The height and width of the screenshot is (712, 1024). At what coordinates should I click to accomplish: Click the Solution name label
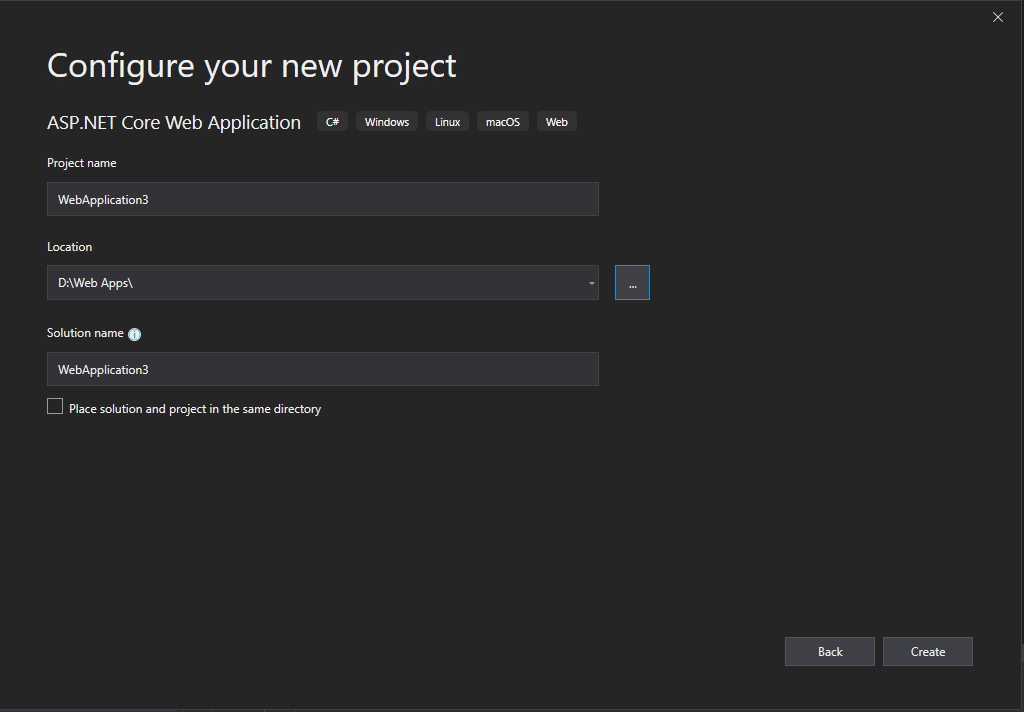click(x=85, y=333)
